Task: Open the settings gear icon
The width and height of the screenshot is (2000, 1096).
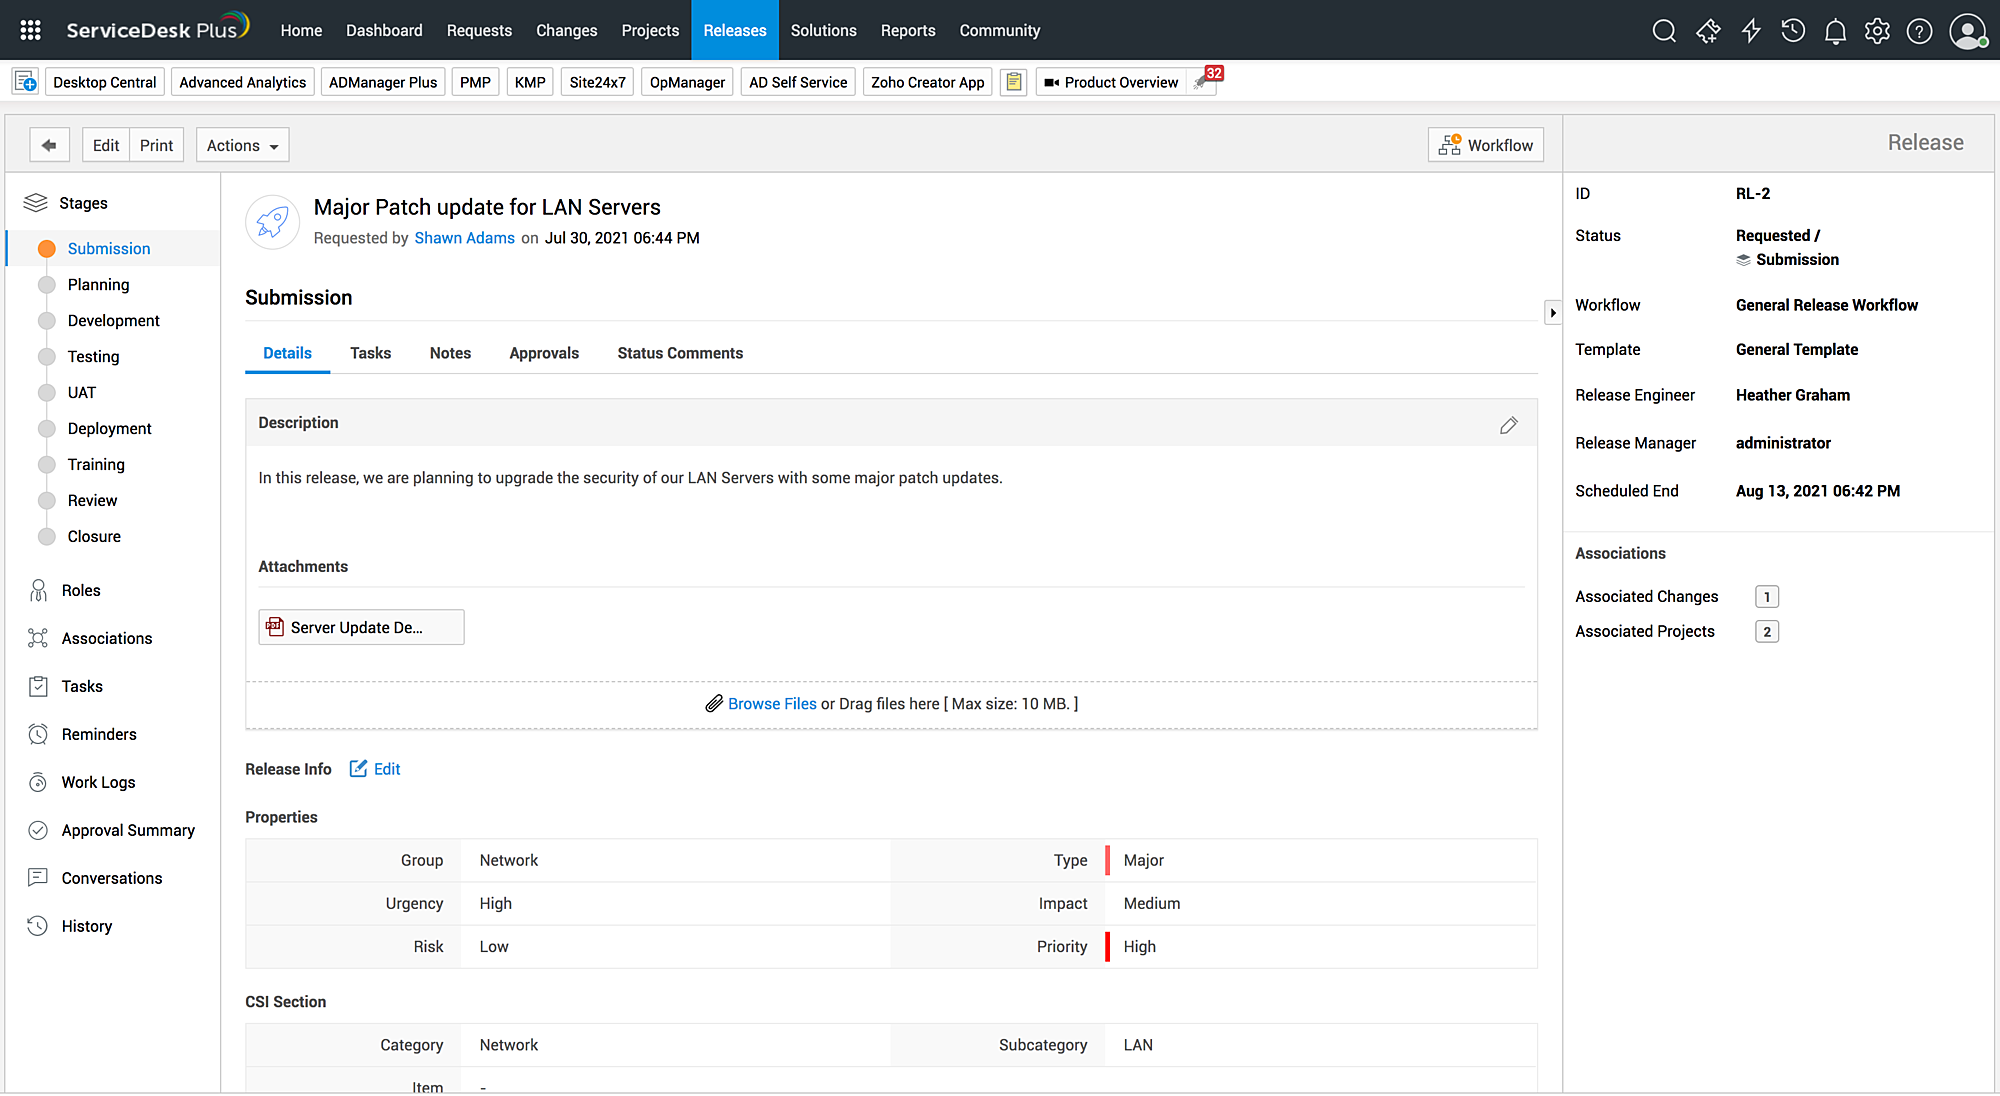Action: (1877, 31)
